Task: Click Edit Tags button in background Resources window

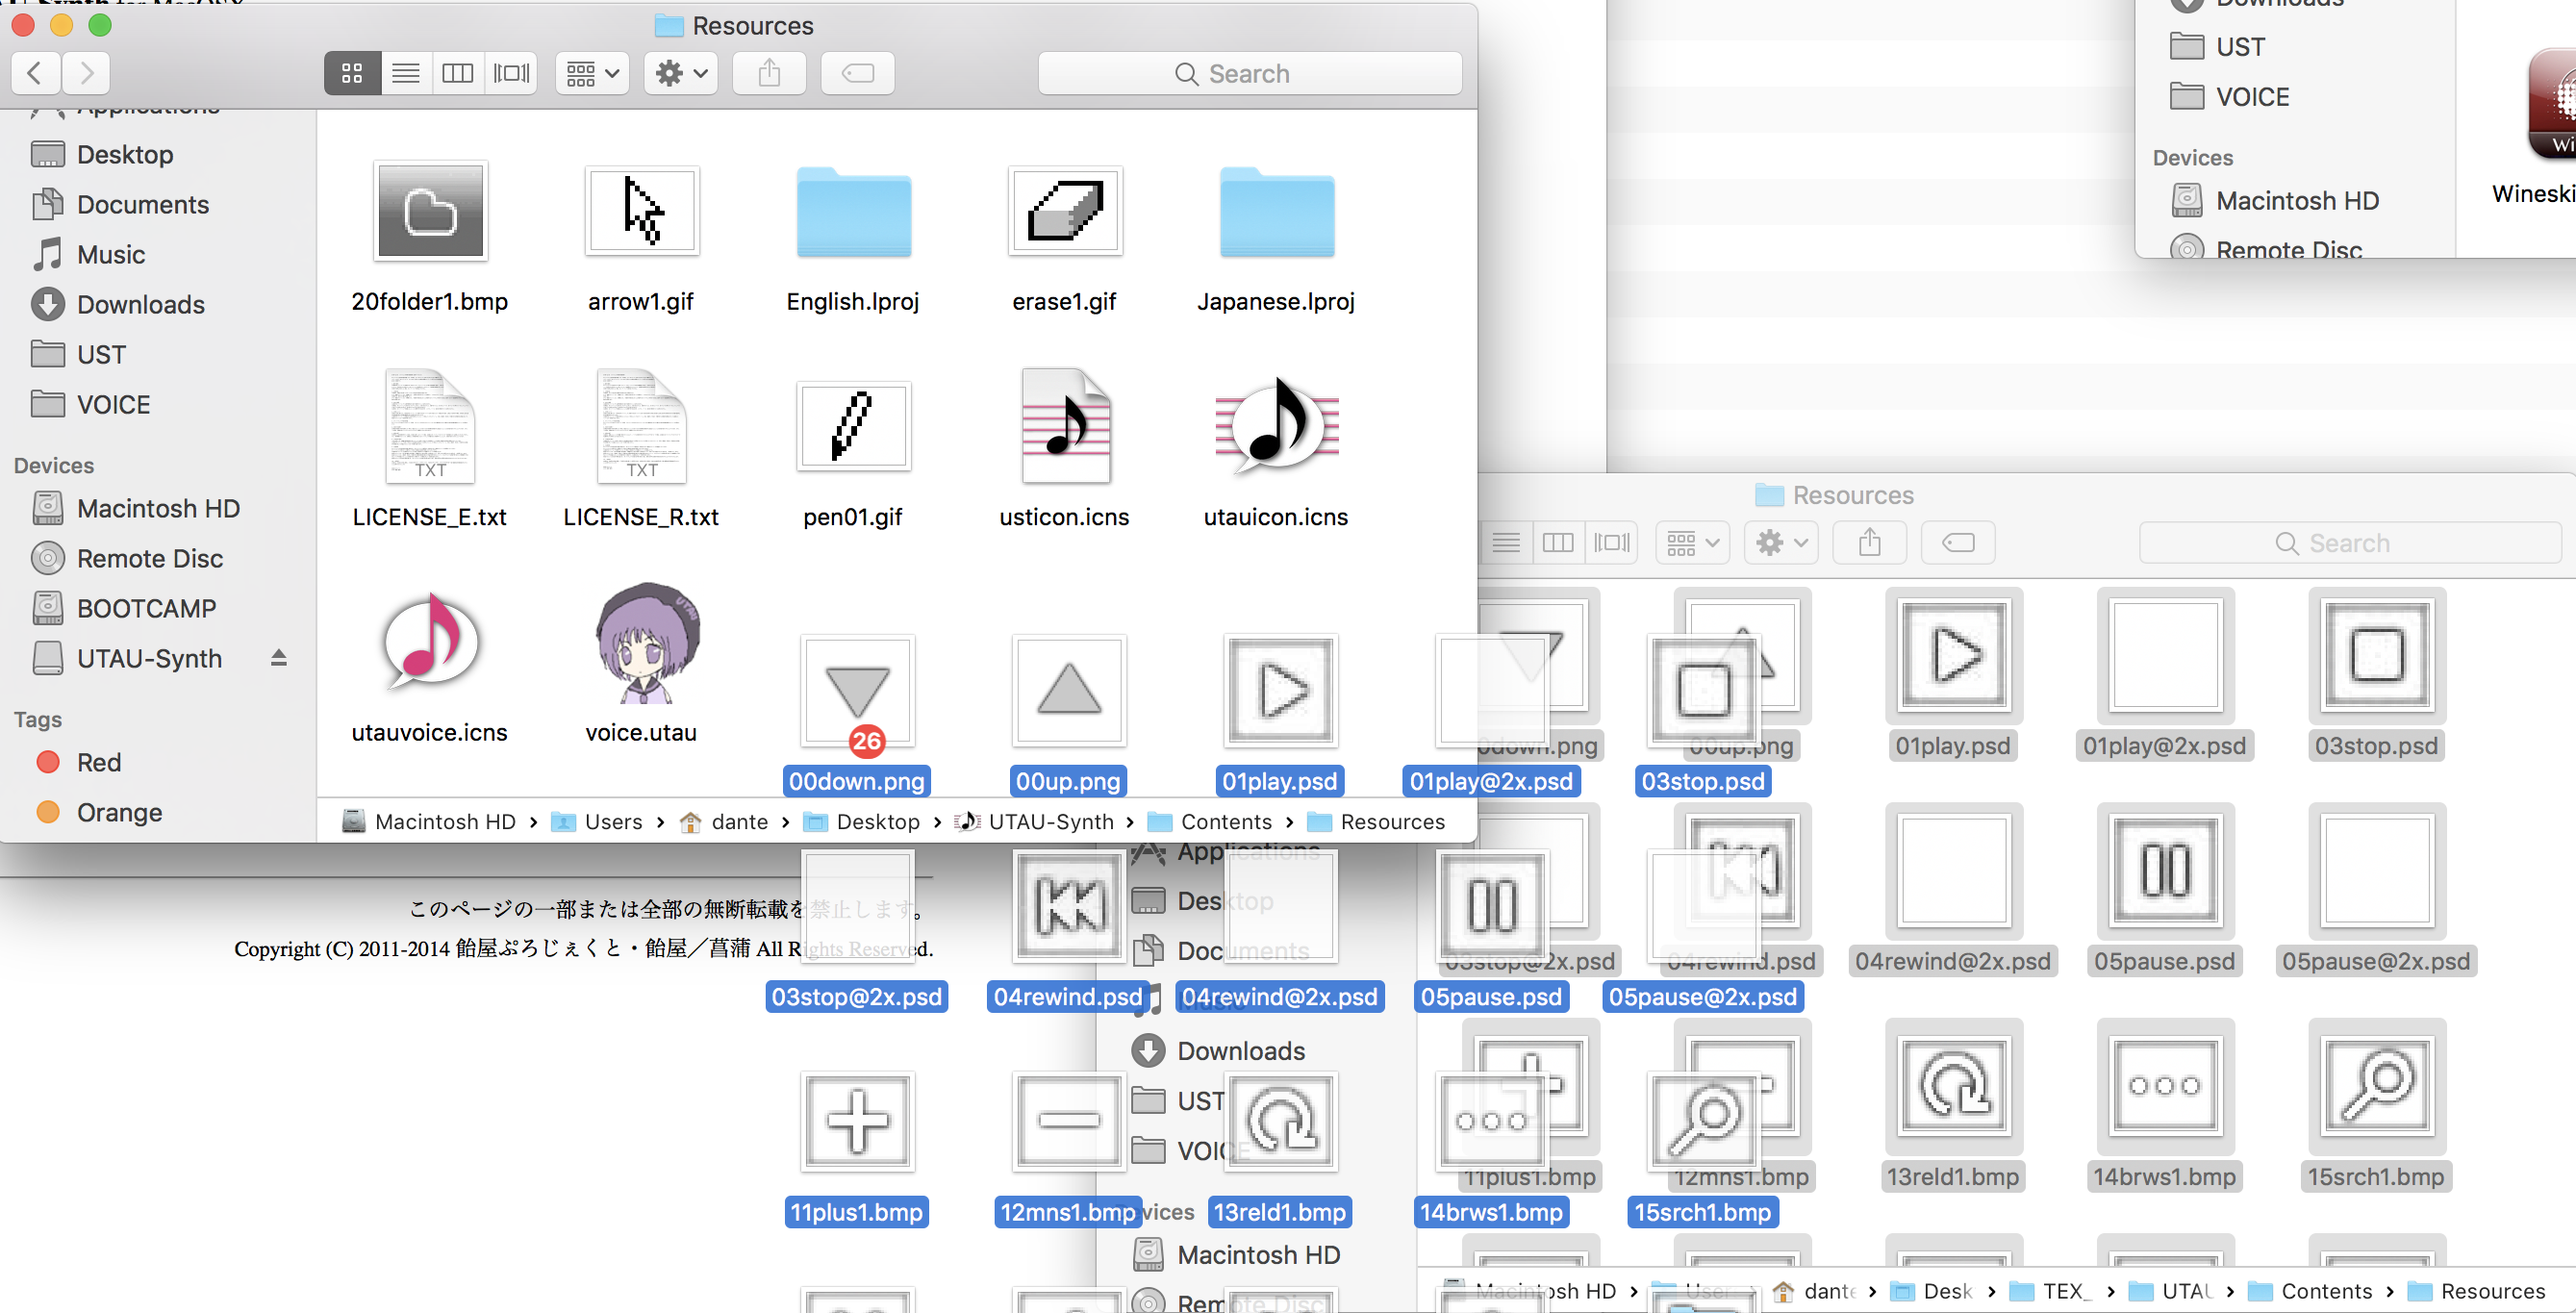Action: [x=1957, y=543]
